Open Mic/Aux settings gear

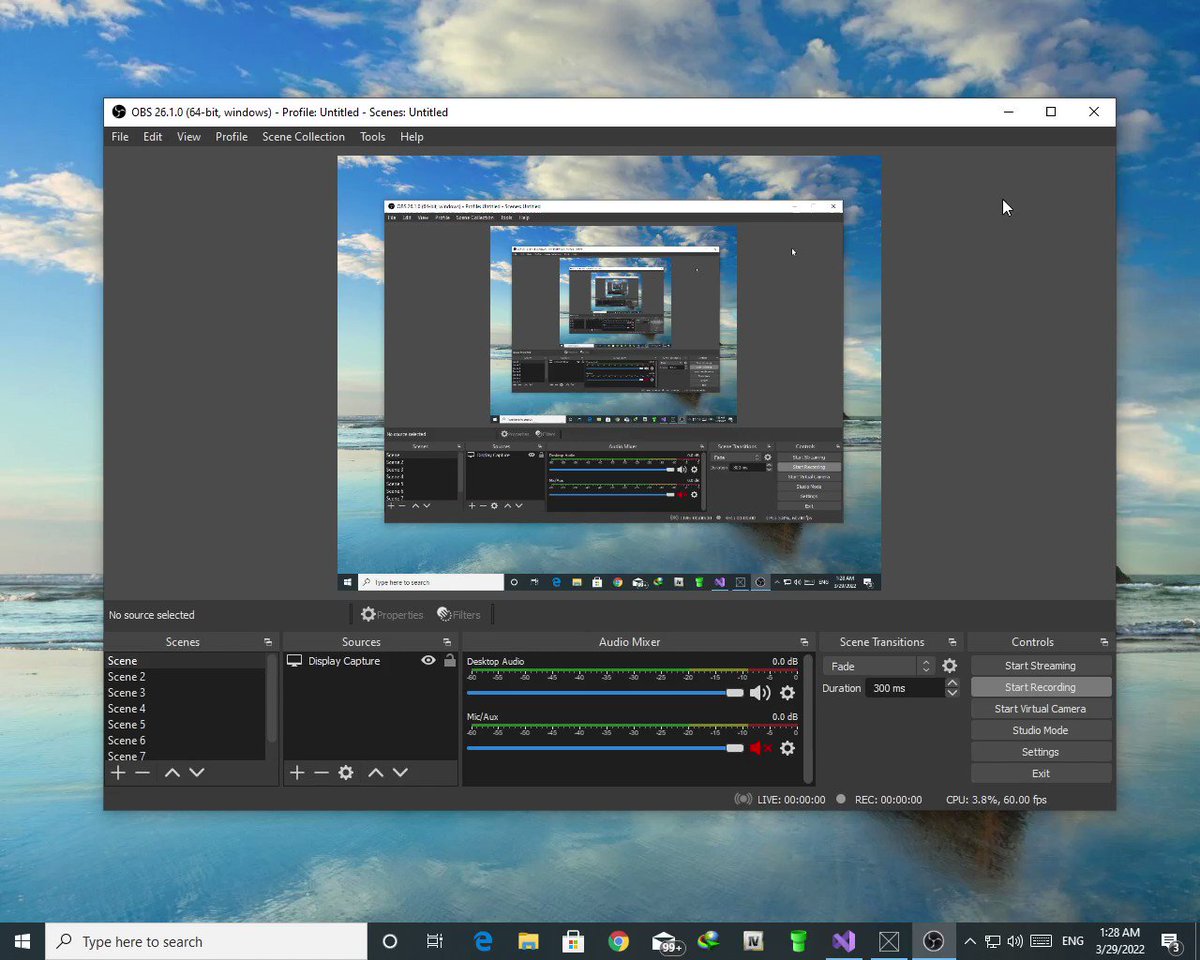(787, 748)
